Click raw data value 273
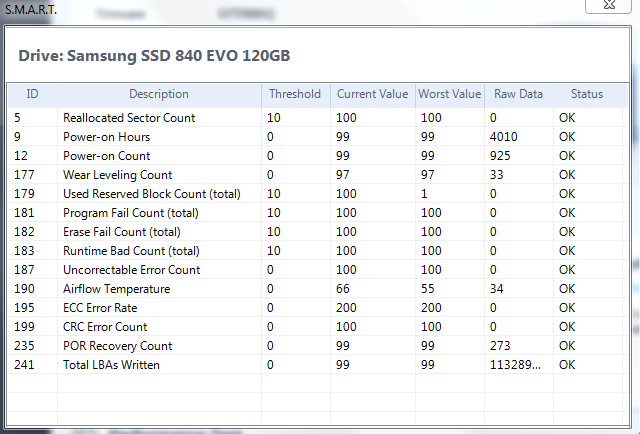The height and width of the screenshot is (434, 640). click(x=500, y=345)
